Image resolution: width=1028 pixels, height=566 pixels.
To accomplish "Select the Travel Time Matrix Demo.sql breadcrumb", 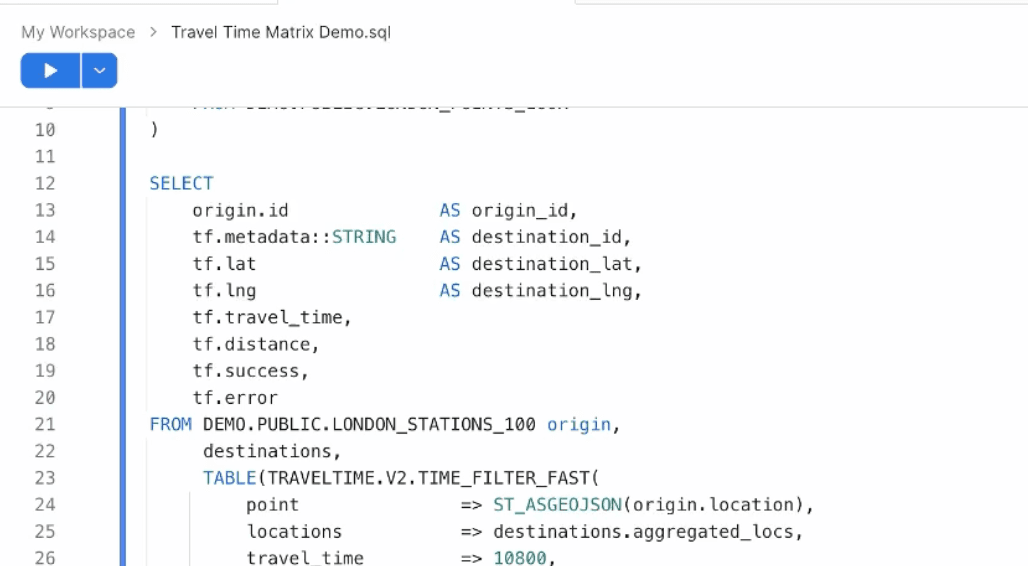I will pos(281,32).
